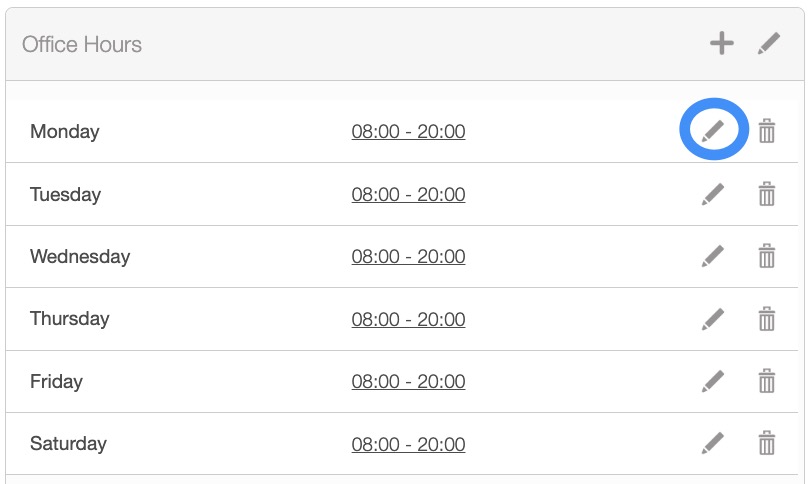Click the Monday 08:00 - 20:00 link

click(408, 131)
